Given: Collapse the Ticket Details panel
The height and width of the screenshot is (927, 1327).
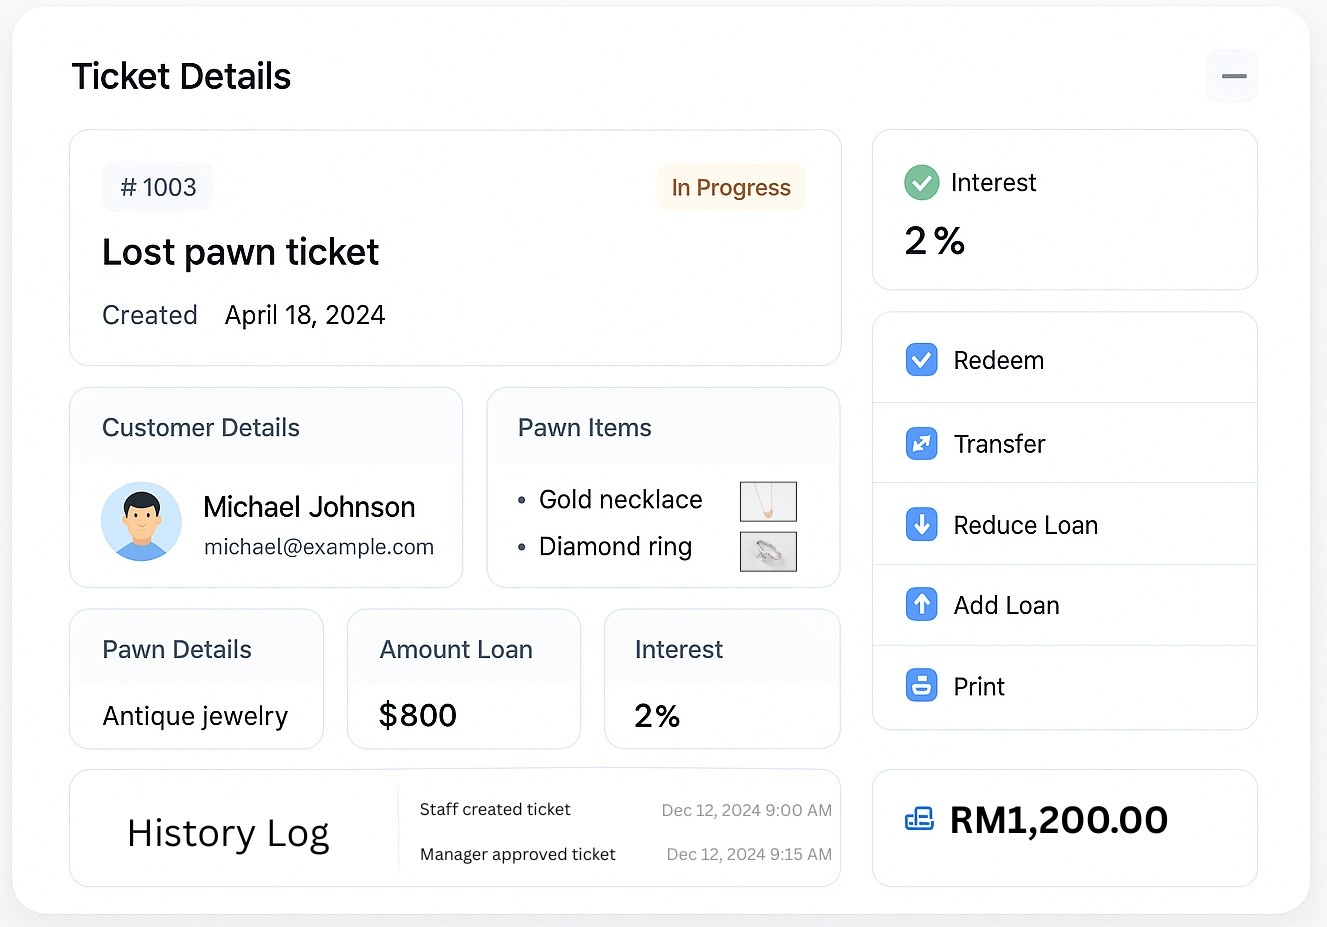Looking at the screenshot, I should pos(1233,76).
